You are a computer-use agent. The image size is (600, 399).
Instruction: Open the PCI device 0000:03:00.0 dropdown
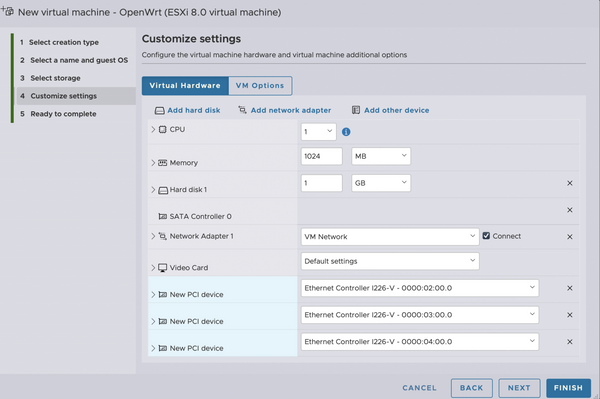tap(420, 315)
